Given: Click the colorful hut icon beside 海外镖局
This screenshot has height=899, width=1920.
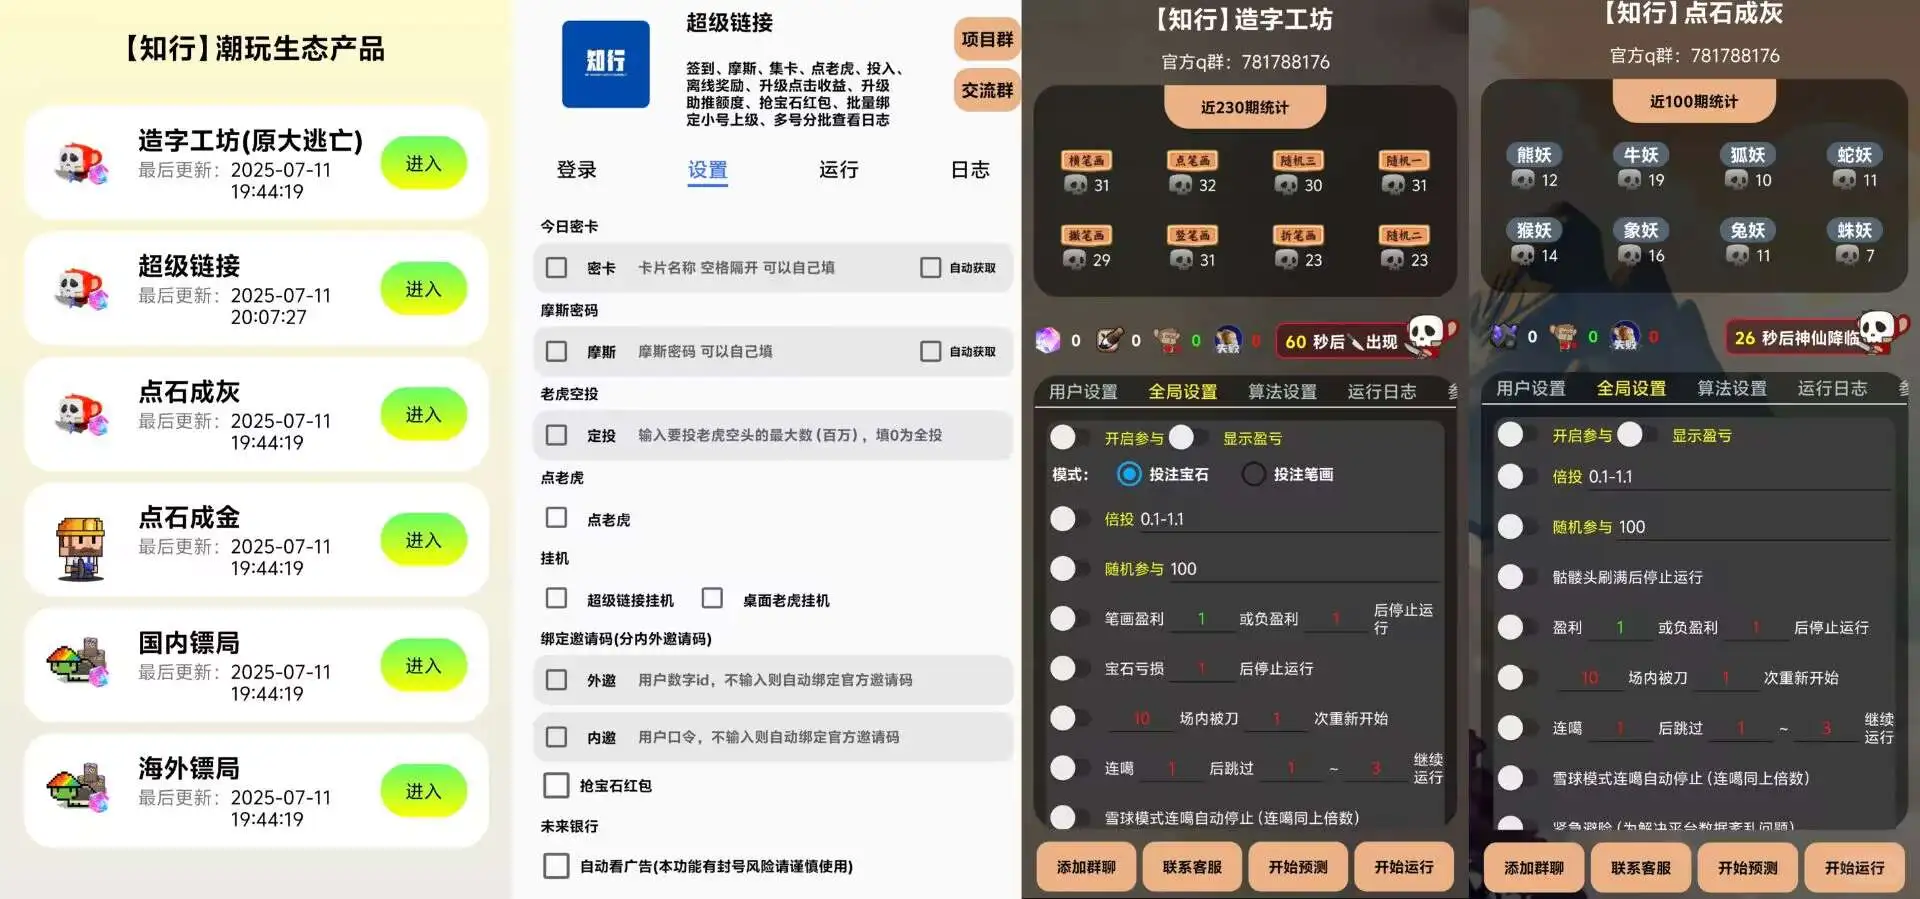Looking at the screenshot, I should coord(79,788).
